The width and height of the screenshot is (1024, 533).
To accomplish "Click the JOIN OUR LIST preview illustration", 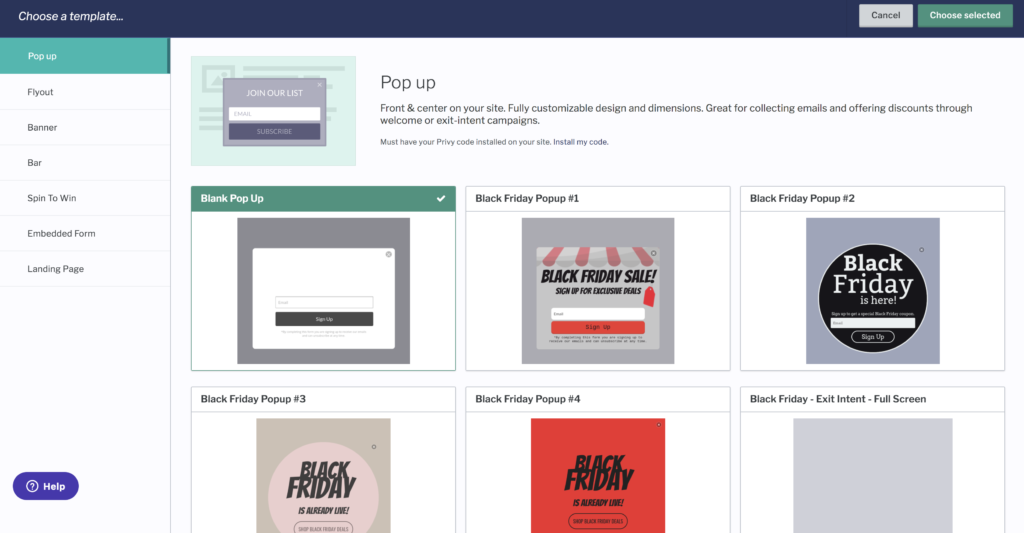I will (274, 111).
